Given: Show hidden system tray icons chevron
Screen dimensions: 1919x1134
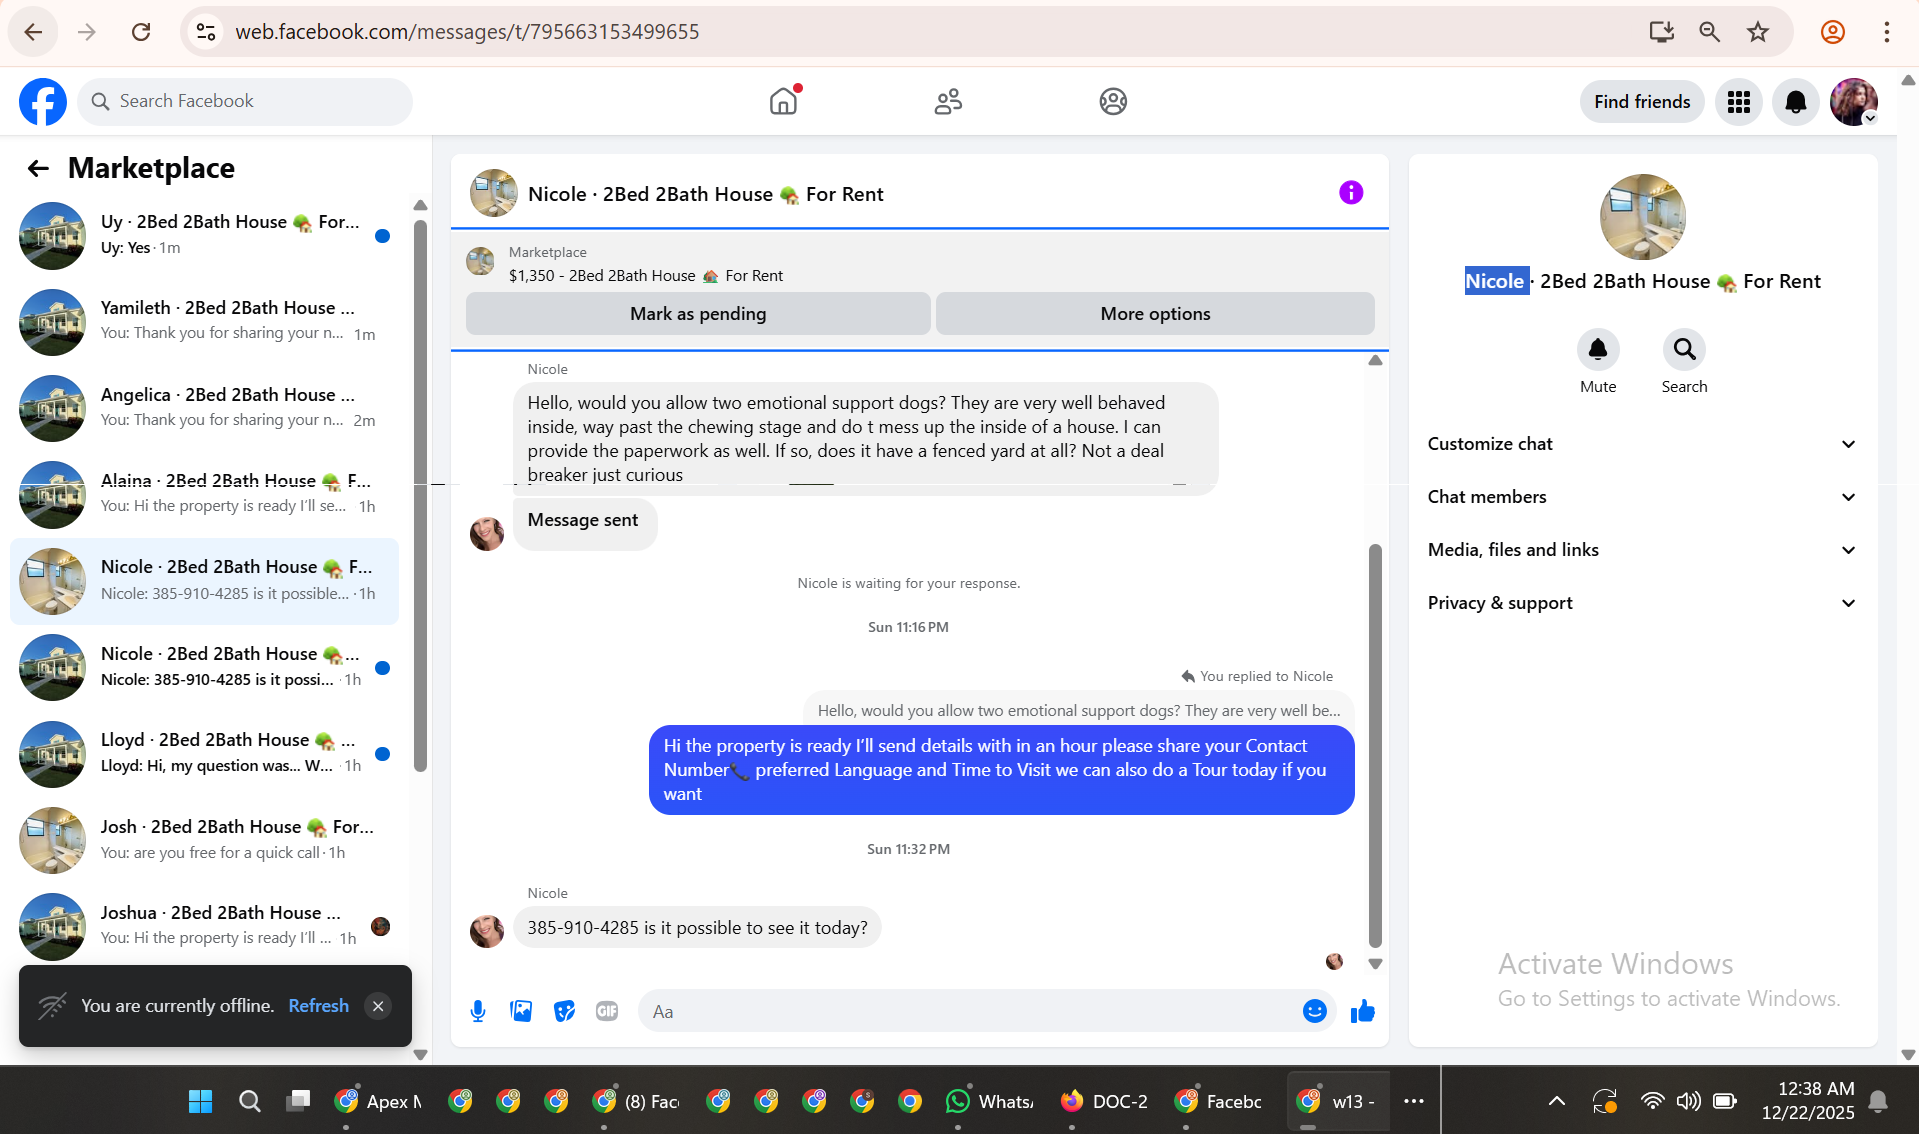Looking at the screenshot, I should pos(1557,1101).
